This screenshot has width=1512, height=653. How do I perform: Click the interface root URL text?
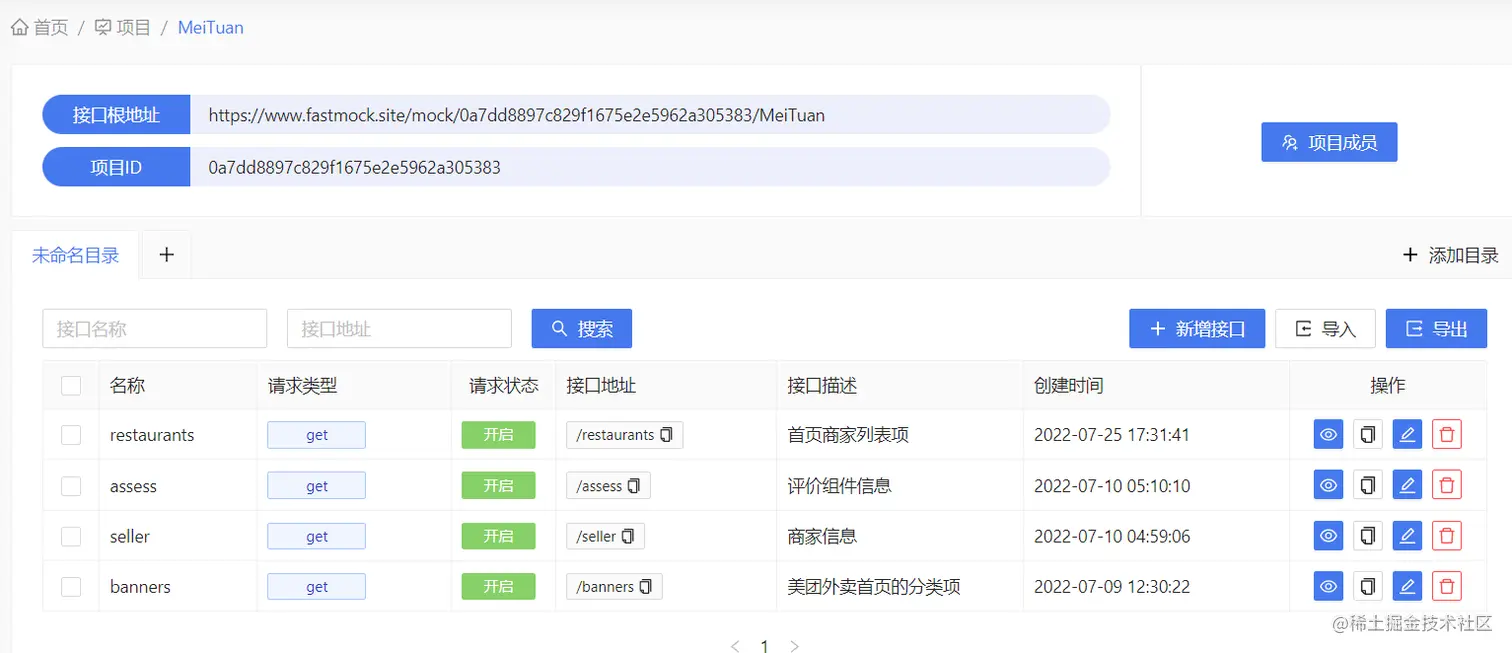[x=517, y=115]
